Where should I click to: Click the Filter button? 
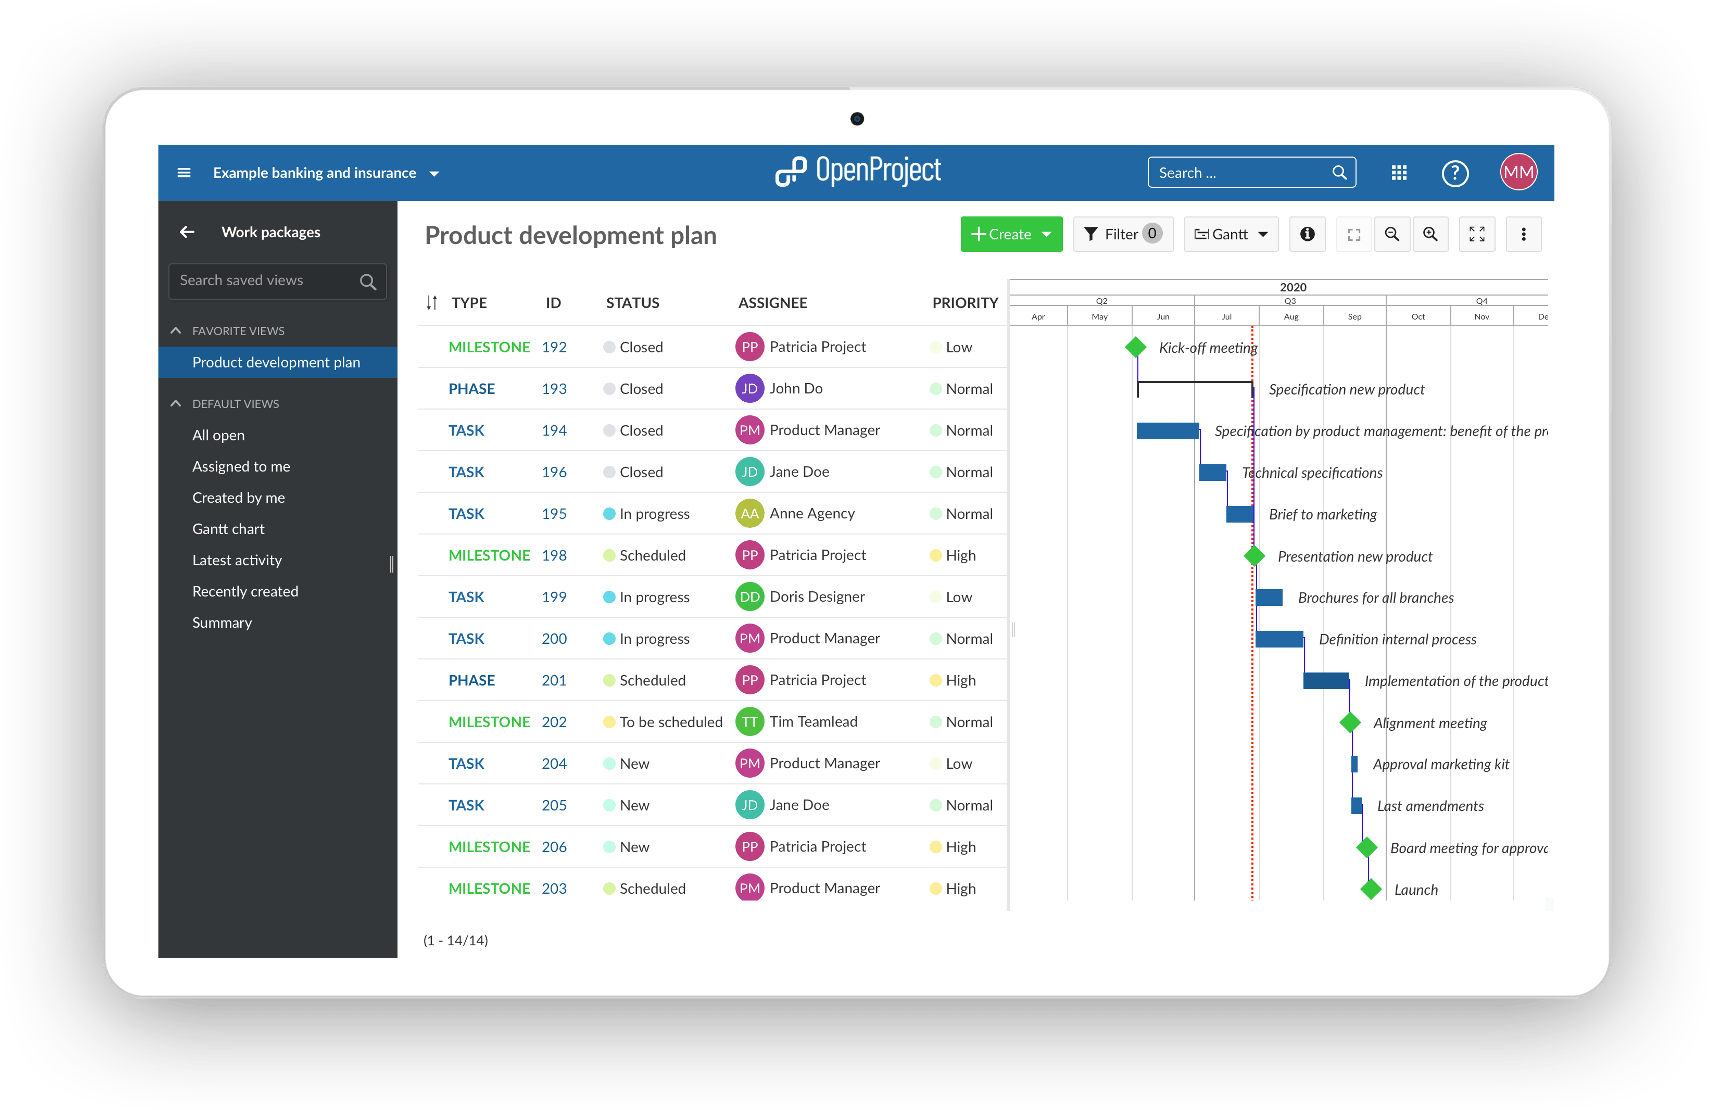coord(1123,234)
